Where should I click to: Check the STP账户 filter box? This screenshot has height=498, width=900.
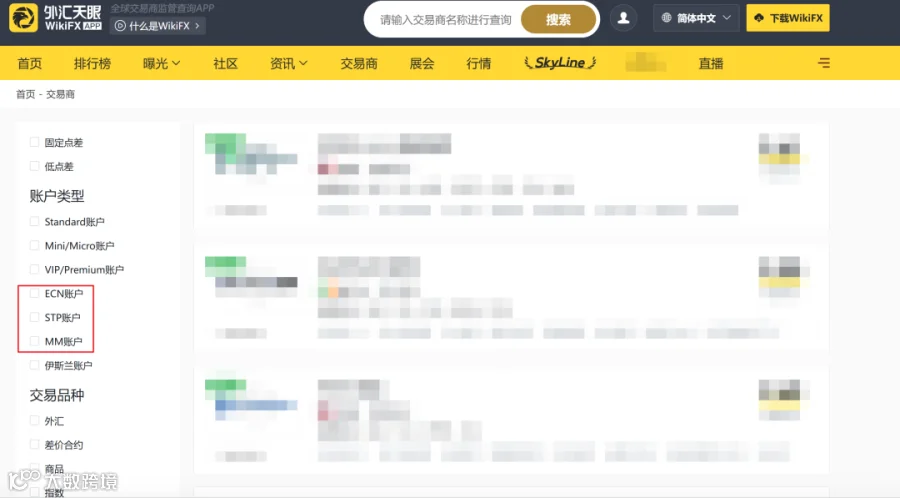point(34,317)
